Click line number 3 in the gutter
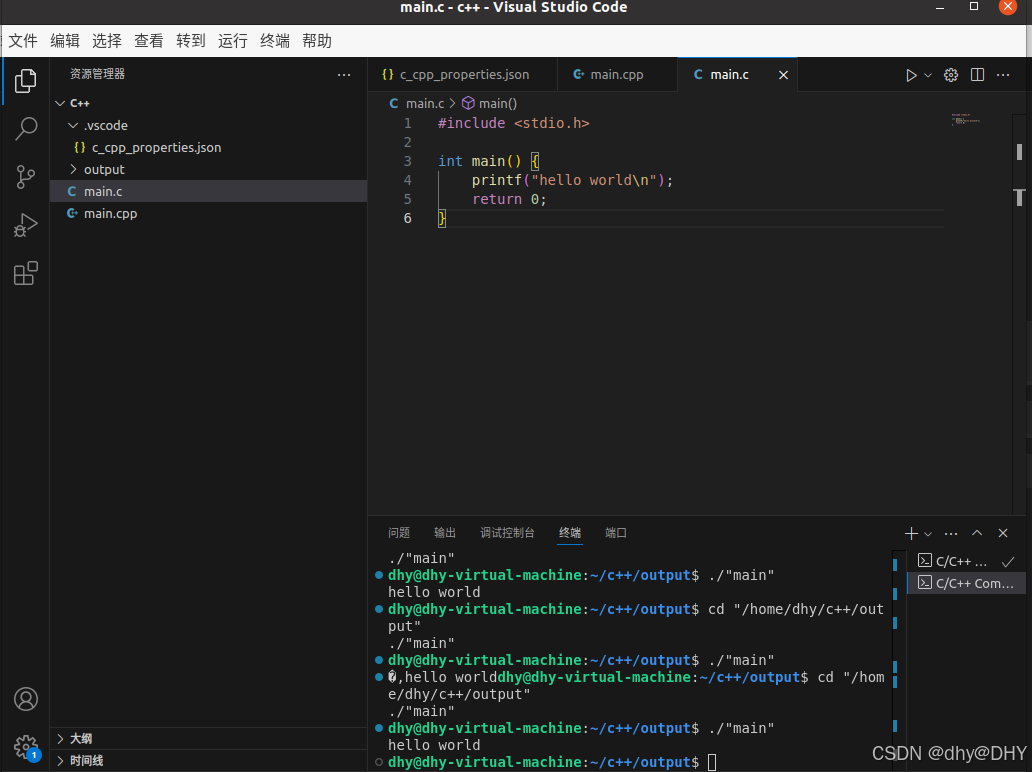The width and height of the screenshot is (1032, 772). [407, 161]
